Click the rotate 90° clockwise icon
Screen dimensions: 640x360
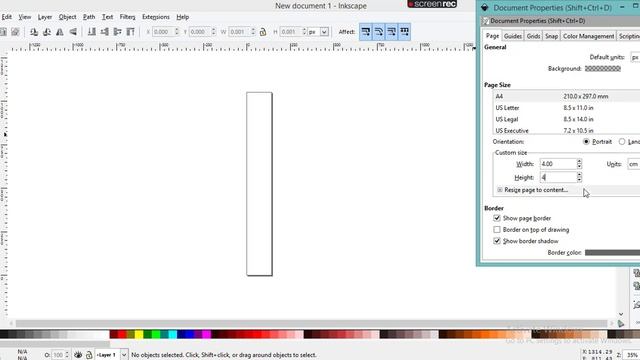click(47, 32)
